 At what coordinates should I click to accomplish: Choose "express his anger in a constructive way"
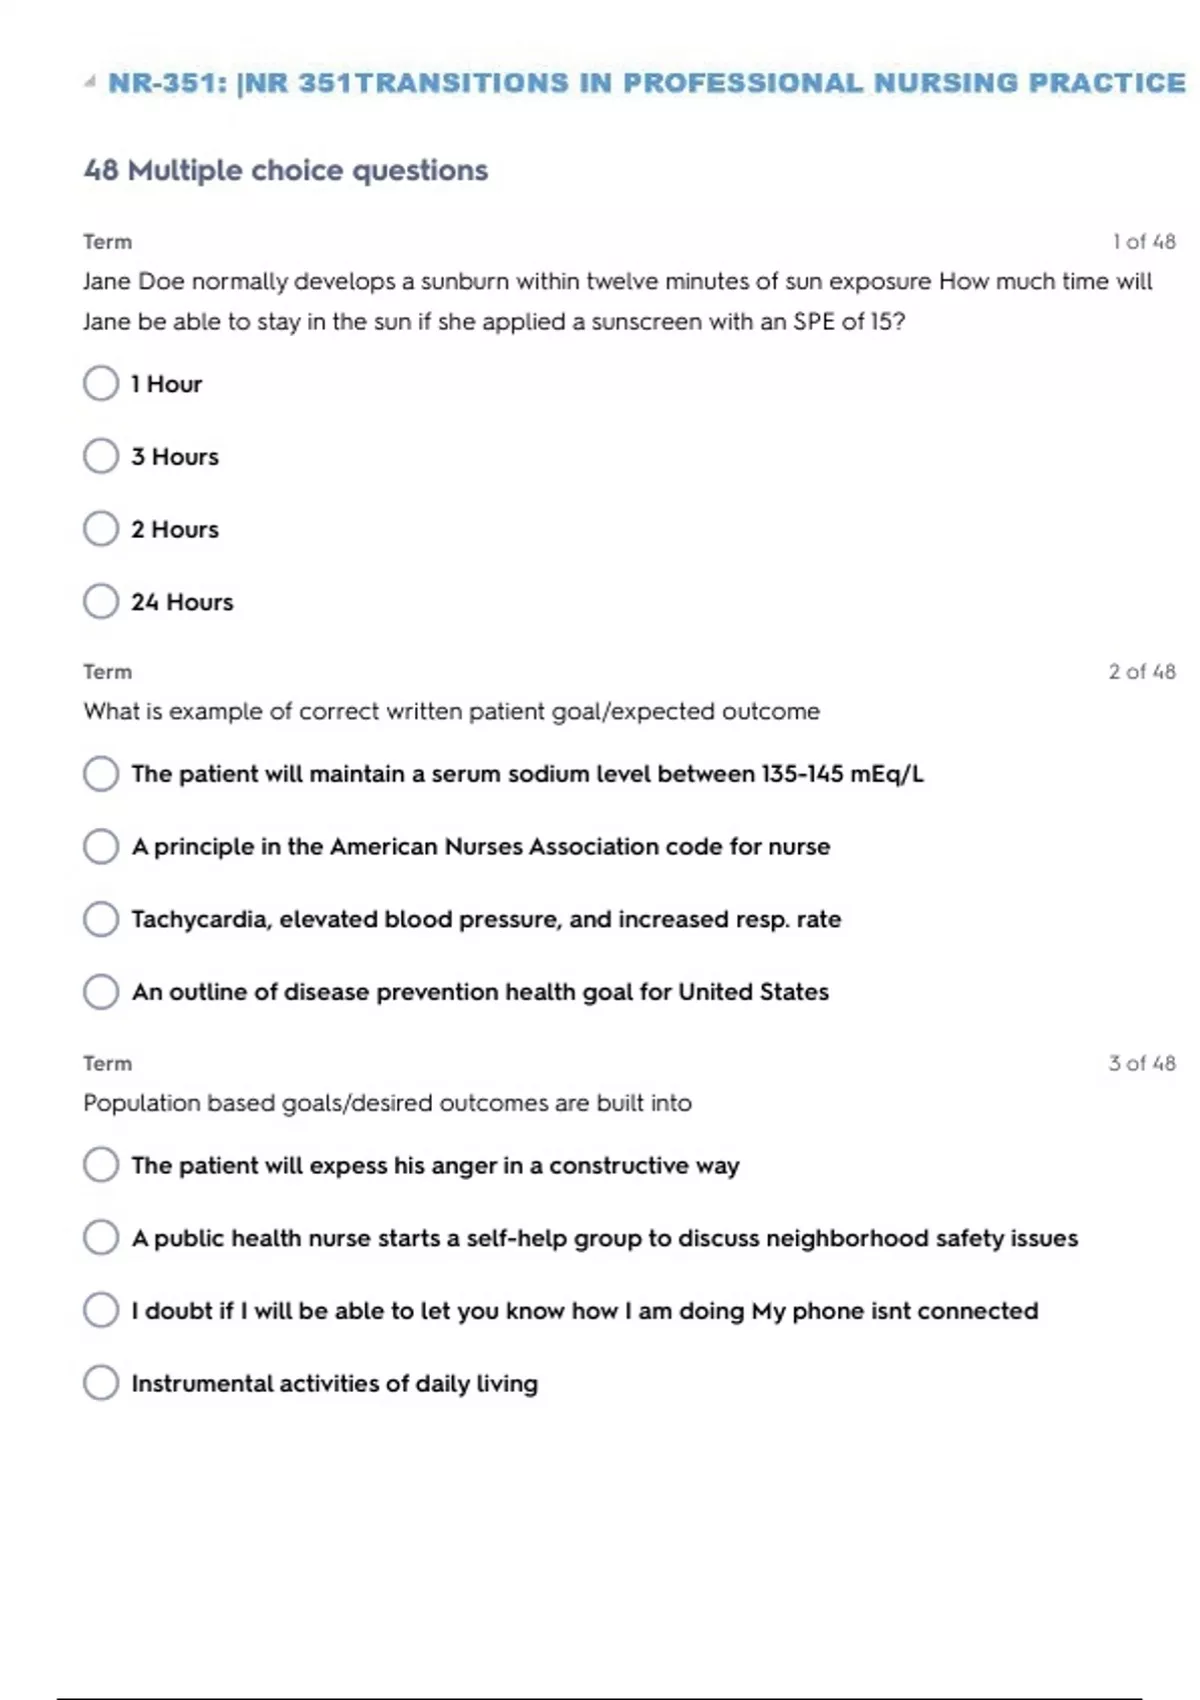tap(101, 1165)
